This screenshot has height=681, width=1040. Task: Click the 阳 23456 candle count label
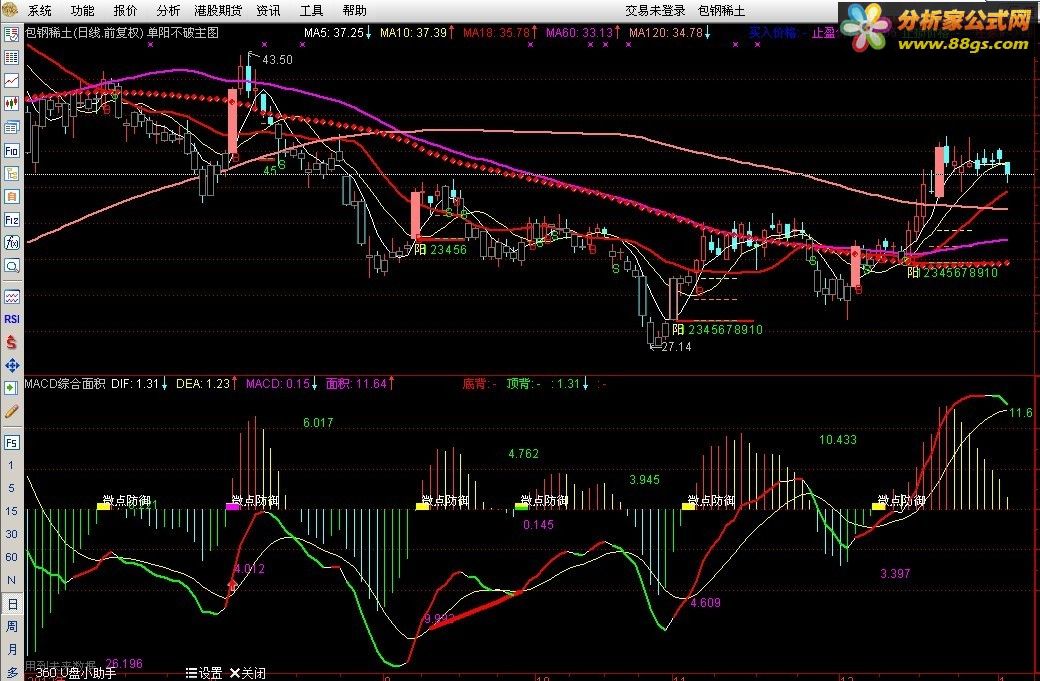[x=440, y=250]
